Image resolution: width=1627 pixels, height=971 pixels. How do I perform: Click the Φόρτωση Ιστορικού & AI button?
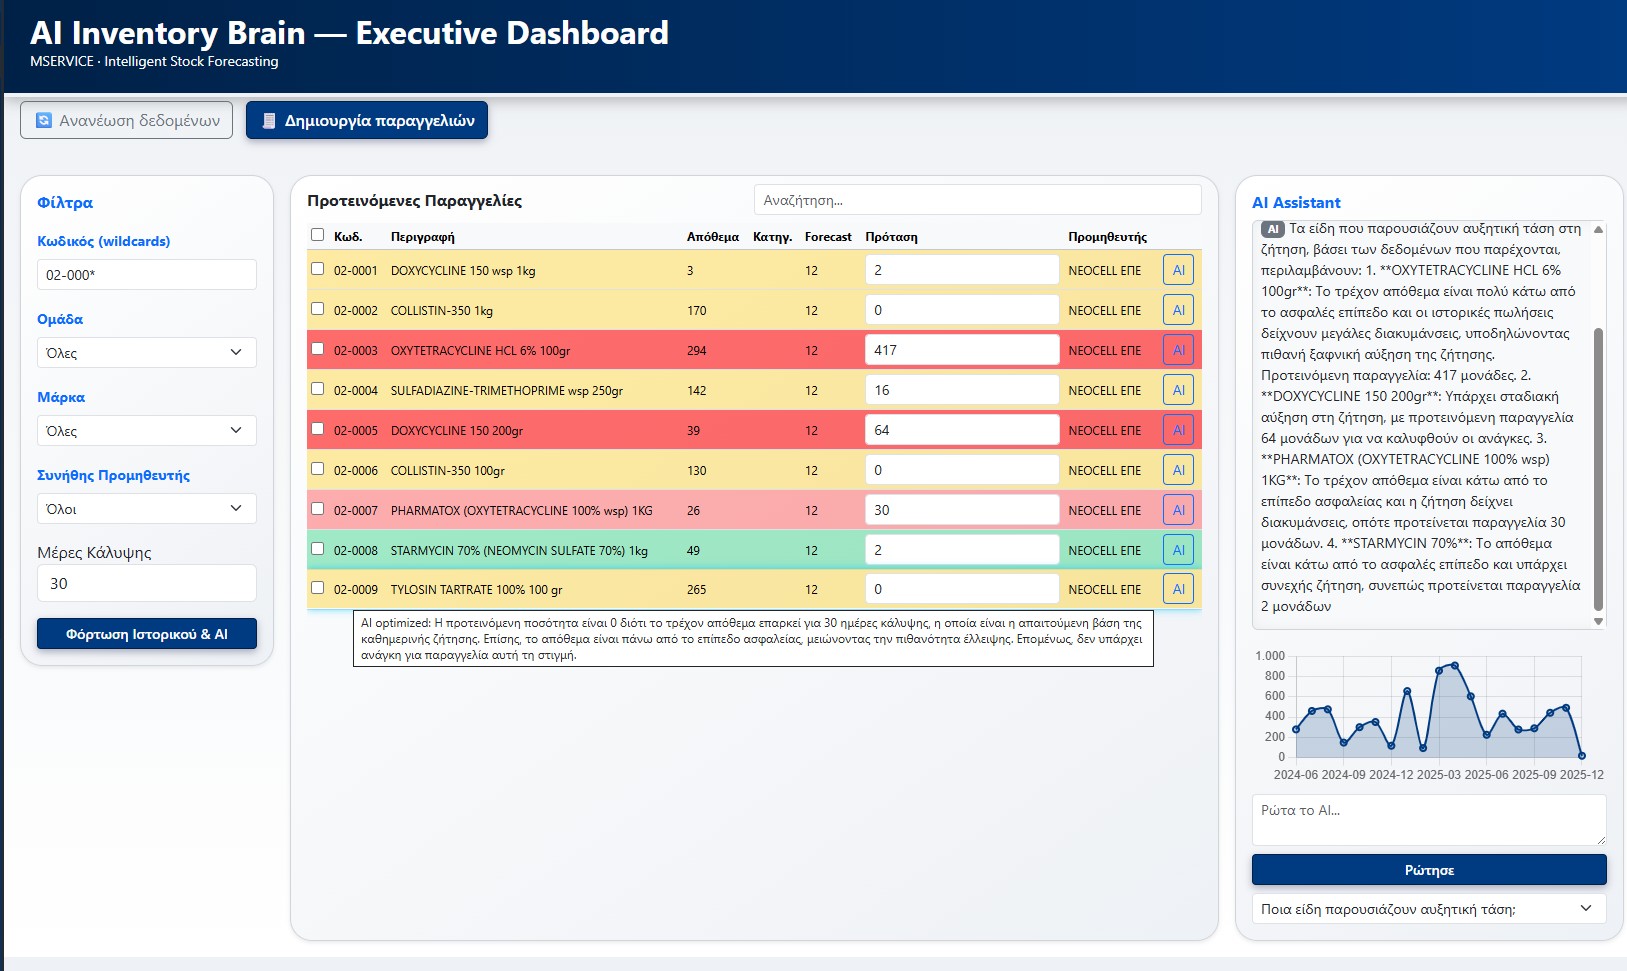pos(147,634)
